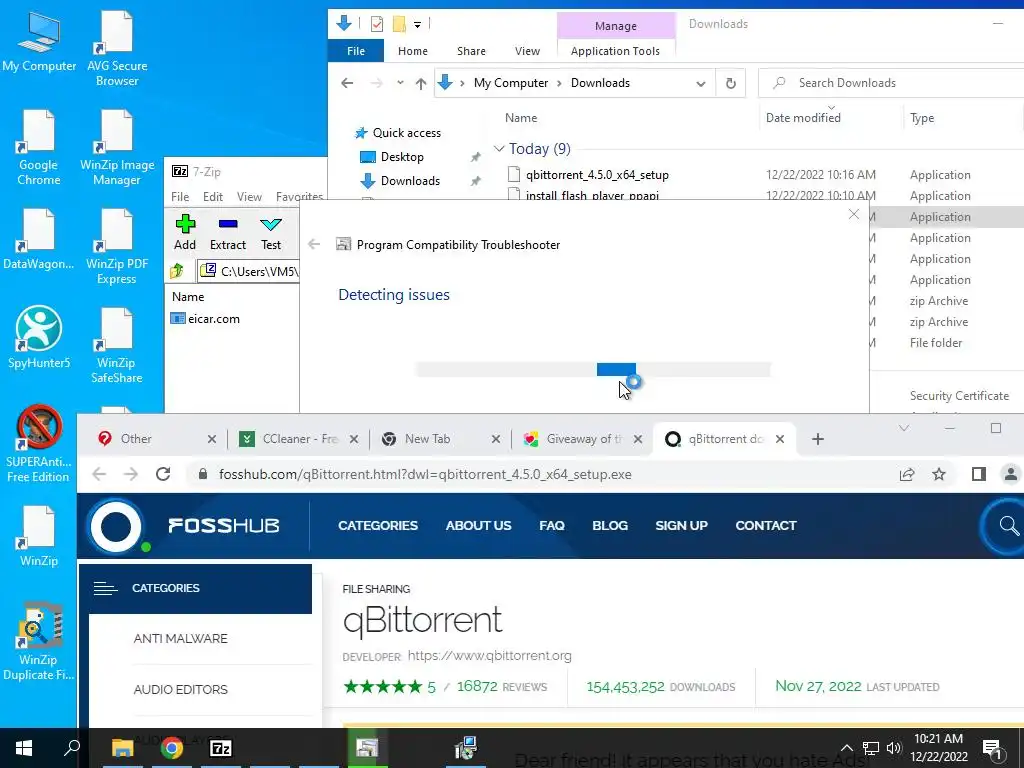The width and height of the screenshot is (1024, 768).
Task: Open Application Tools ribbon tab
Action: coord(615,51)
